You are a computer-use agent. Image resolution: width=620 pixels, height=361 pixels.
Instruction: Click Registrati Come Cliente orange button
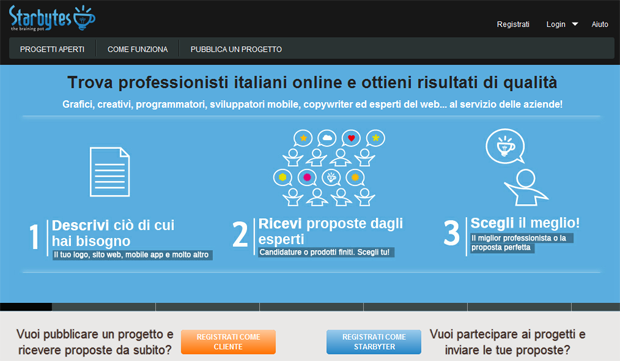point(228,342)
